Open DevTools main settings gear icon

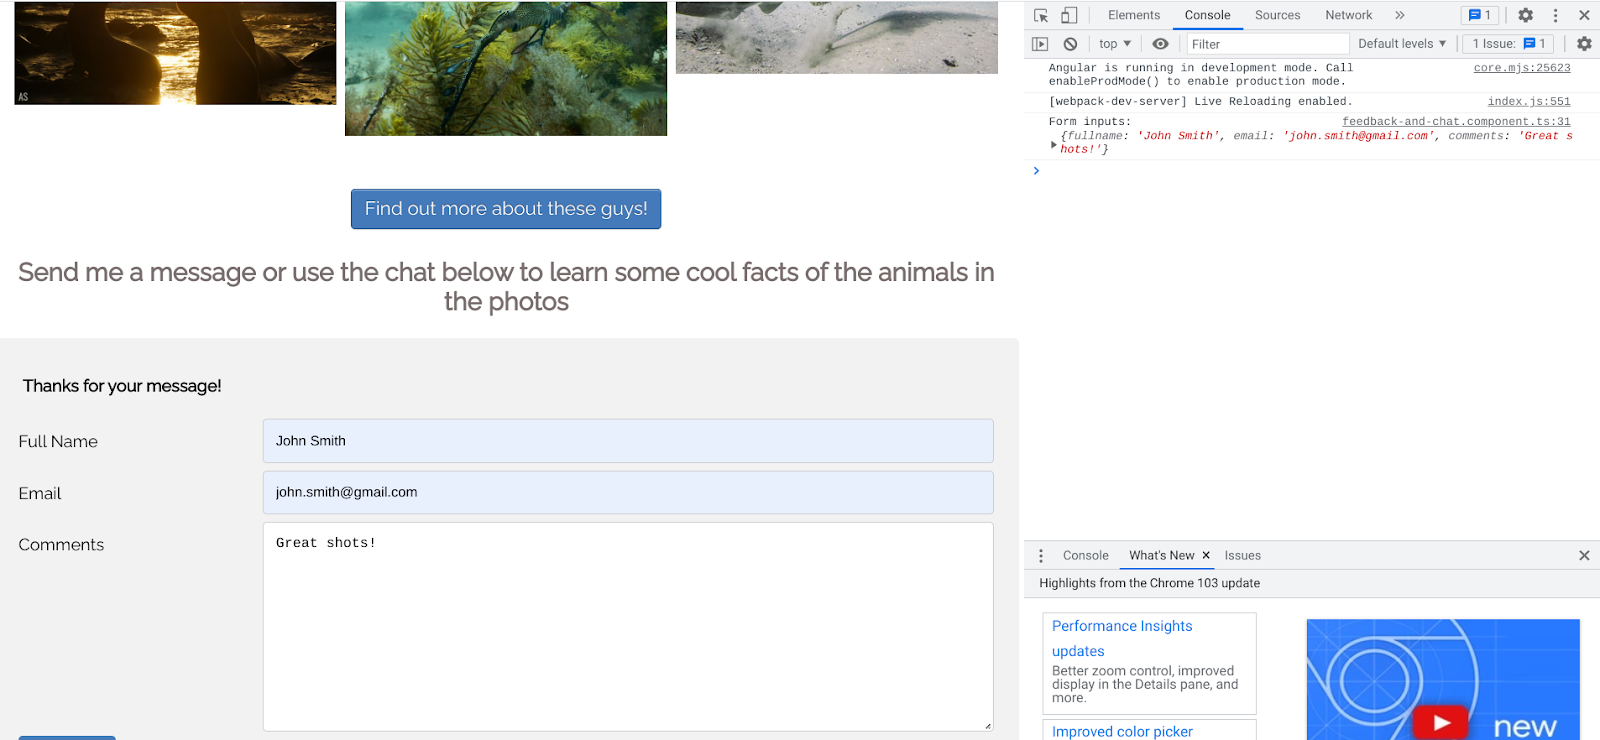1525,15
